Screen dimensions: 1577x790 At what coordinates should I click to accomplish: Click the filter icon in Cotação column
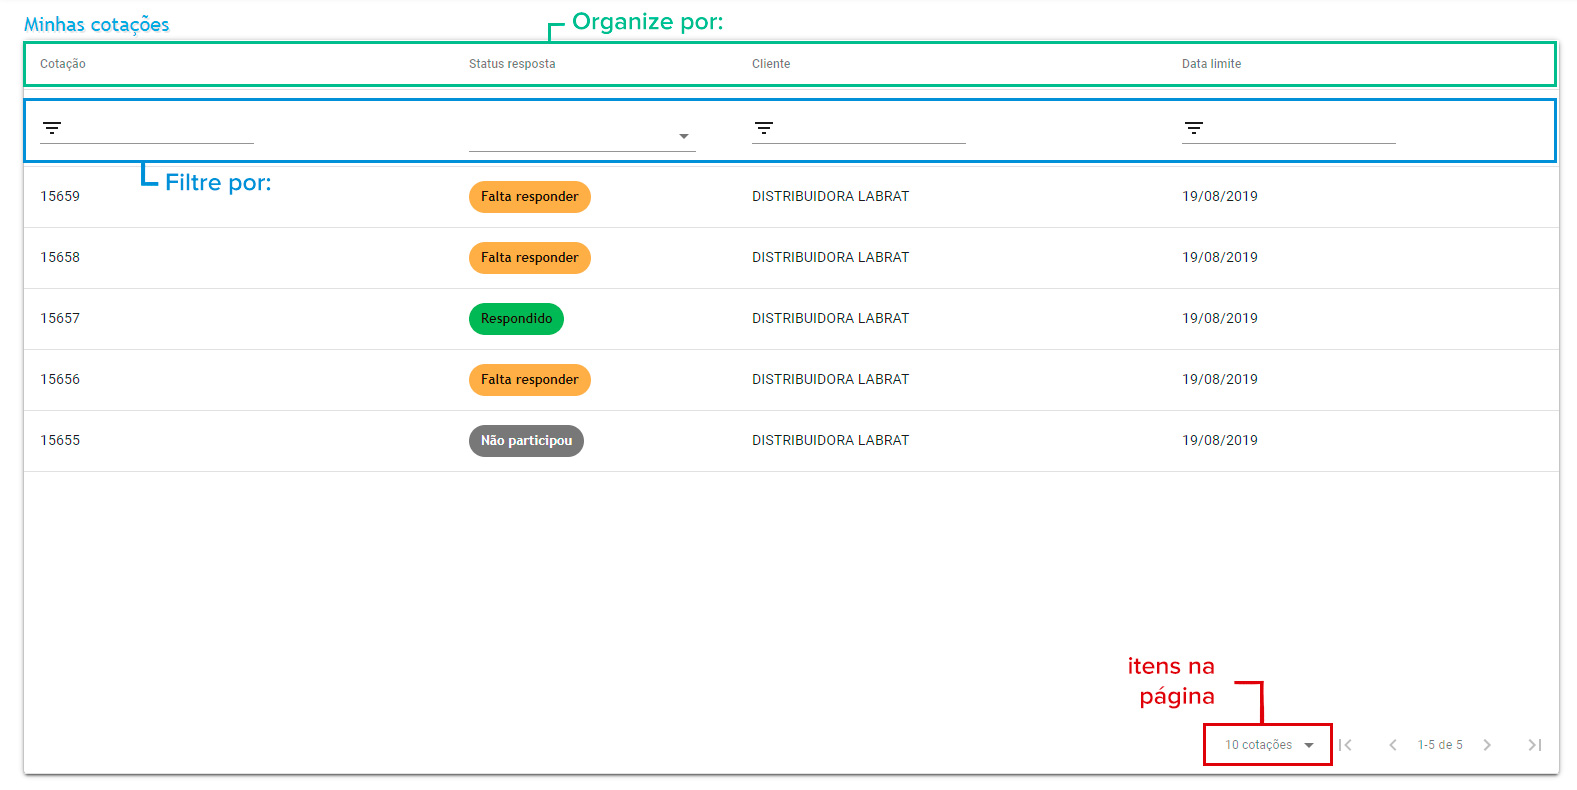pos(52,128)
